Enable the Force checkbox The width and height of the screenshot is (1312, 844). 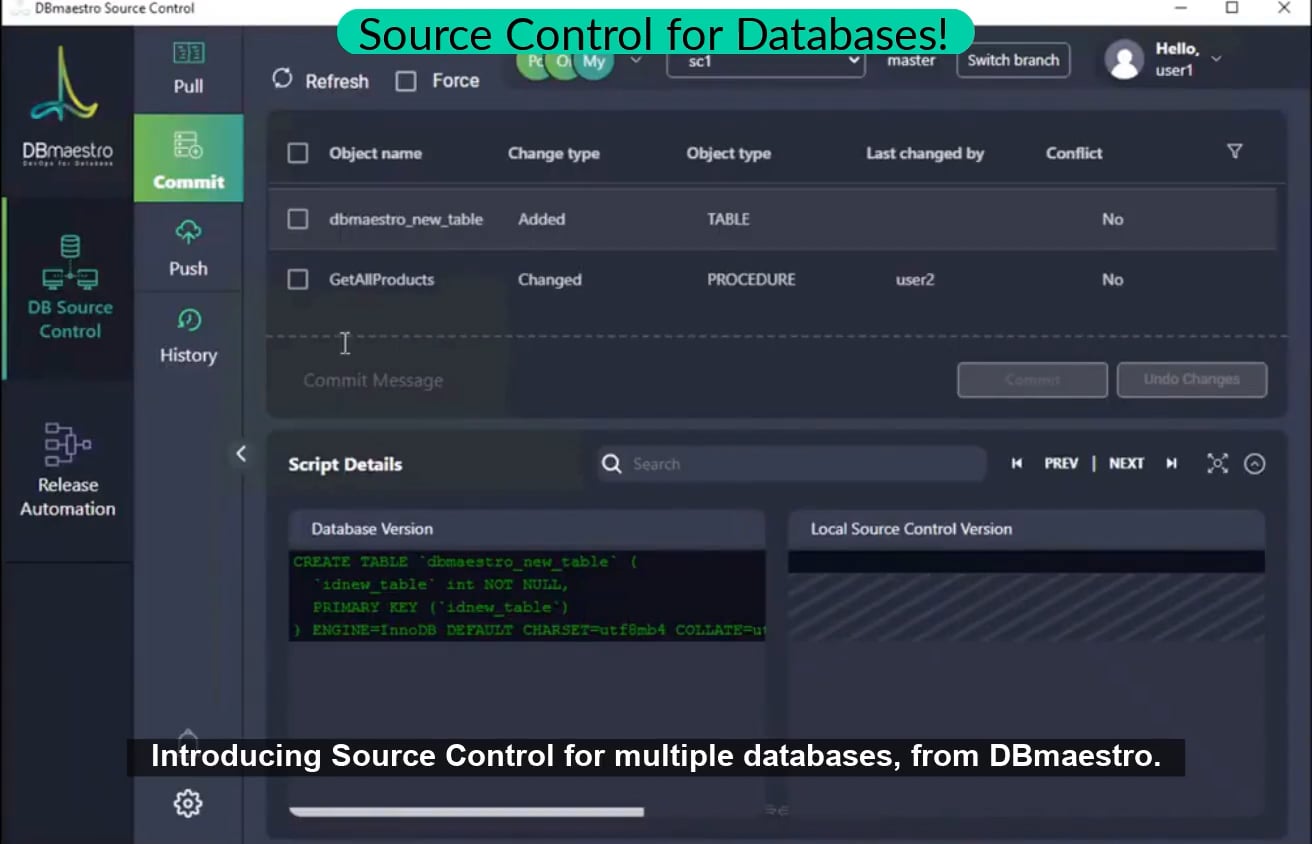tap(406, 81)
